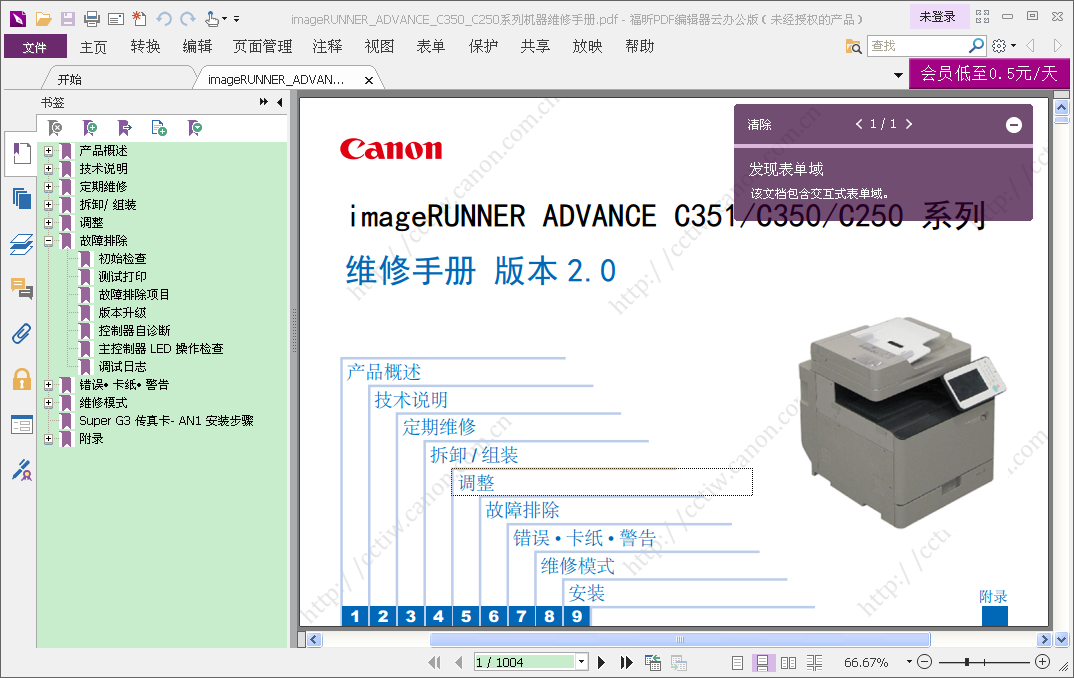
Task: Expand the 产品概述 bookmark
Action: pos(49,151)
